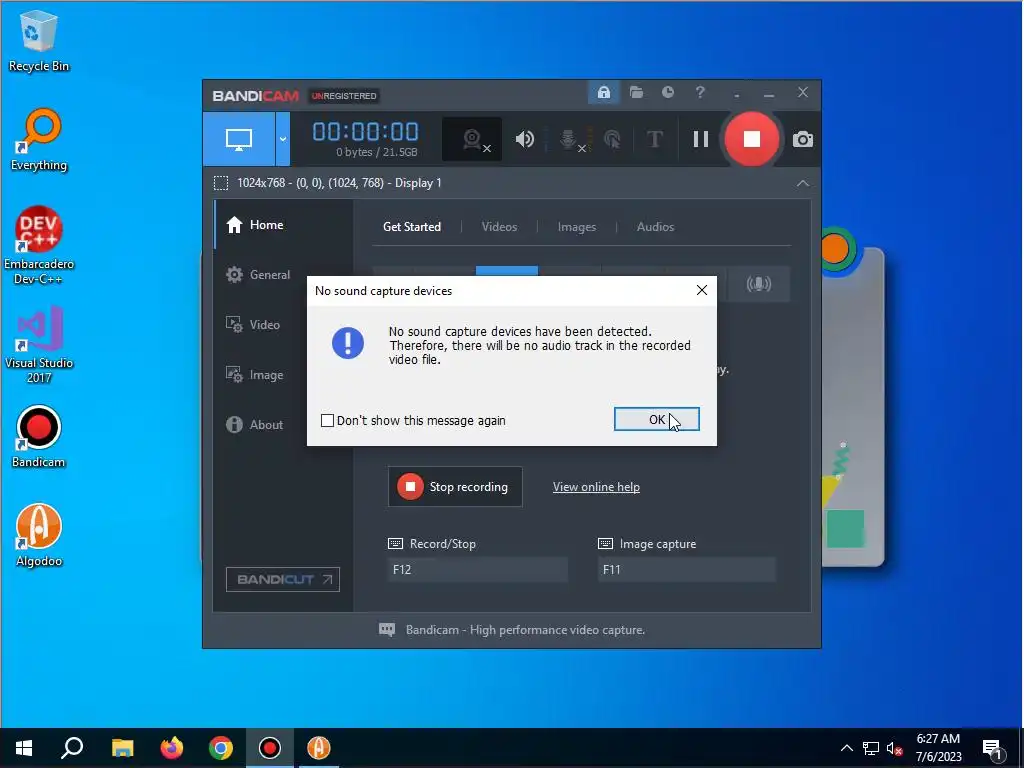Toggle the microphone icon in Bandicam toolbar
Screen dimensions: 1024x768
click(570, 139)
